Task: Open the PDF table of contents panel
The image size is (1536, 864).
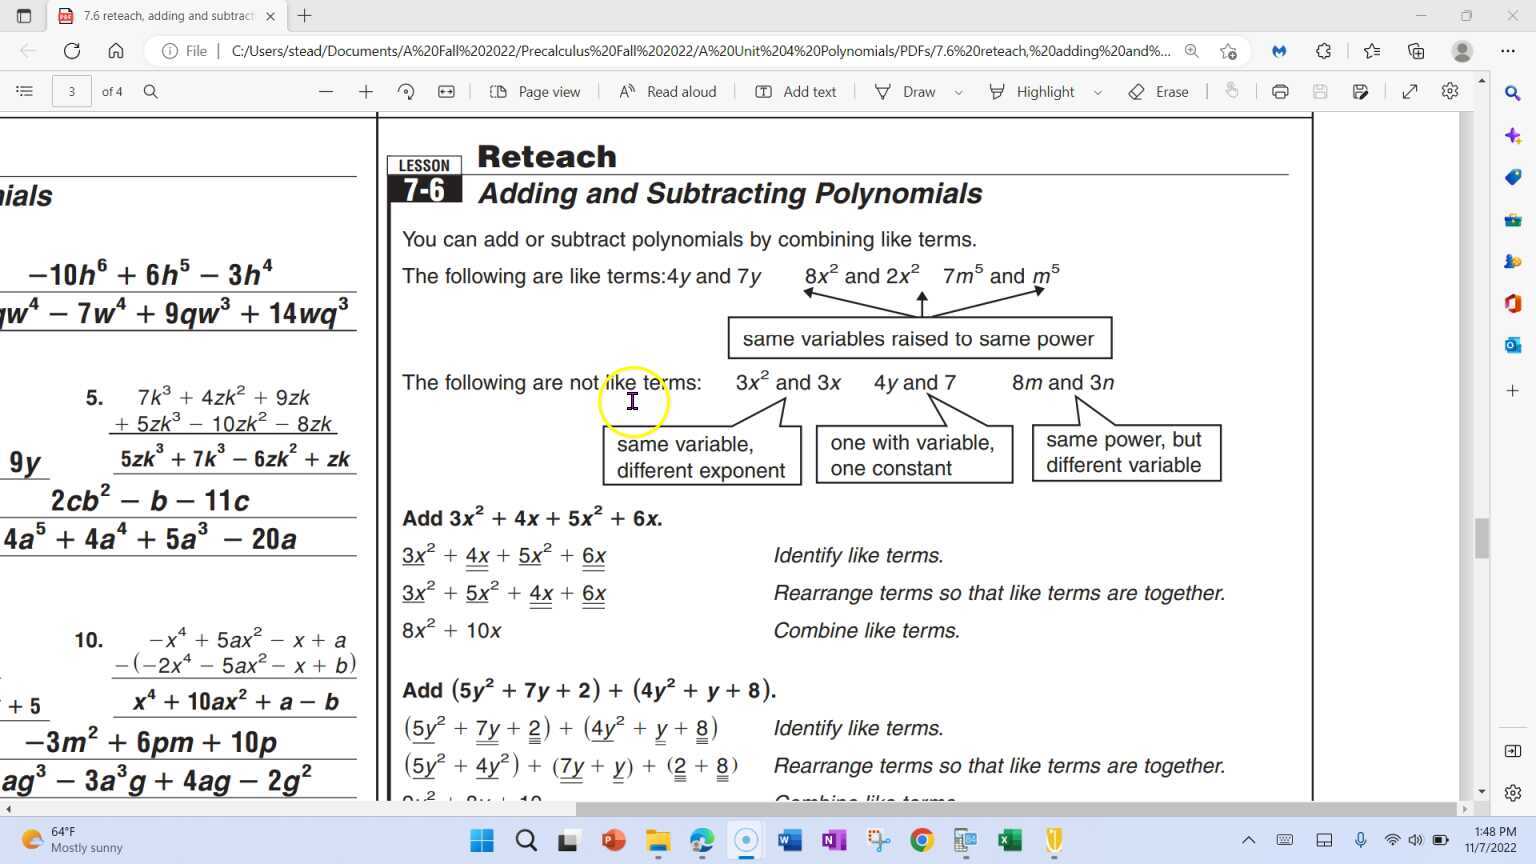Action: pyautogui.click(x=25, y=91)
